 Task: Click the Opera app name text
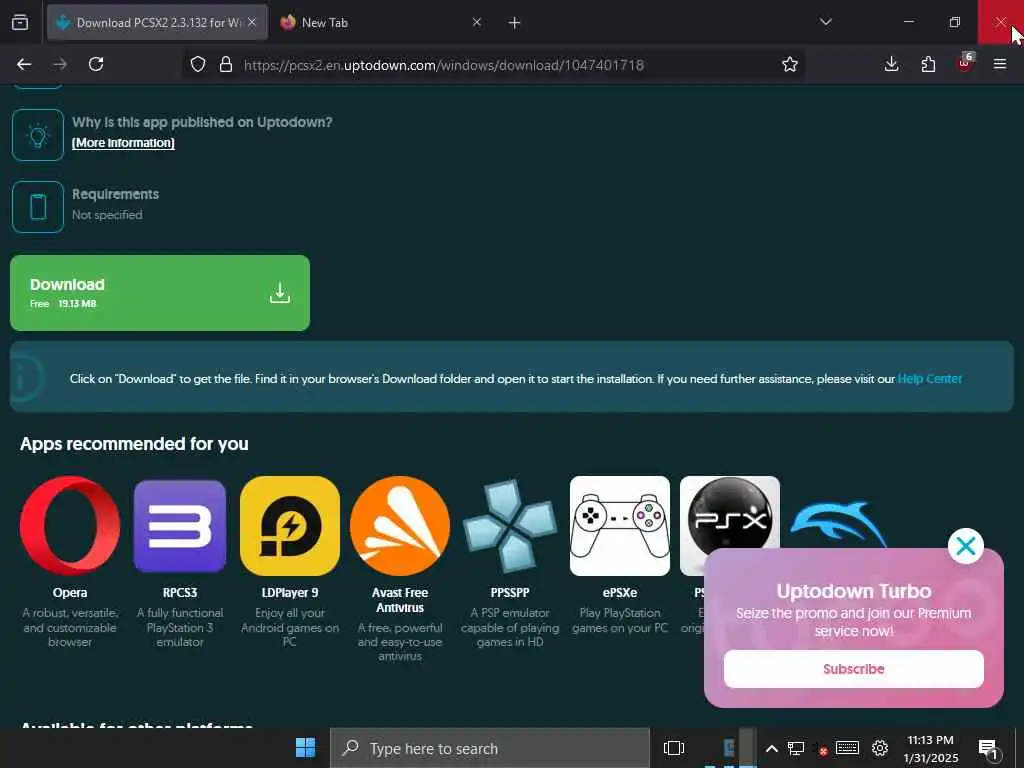(x=70, y=593)
